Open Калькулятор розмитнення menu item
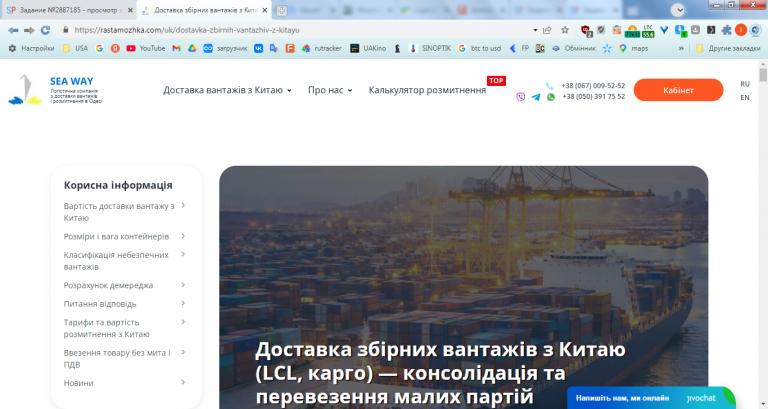Screen dimensions: 768x409 (x=427, y=90)
